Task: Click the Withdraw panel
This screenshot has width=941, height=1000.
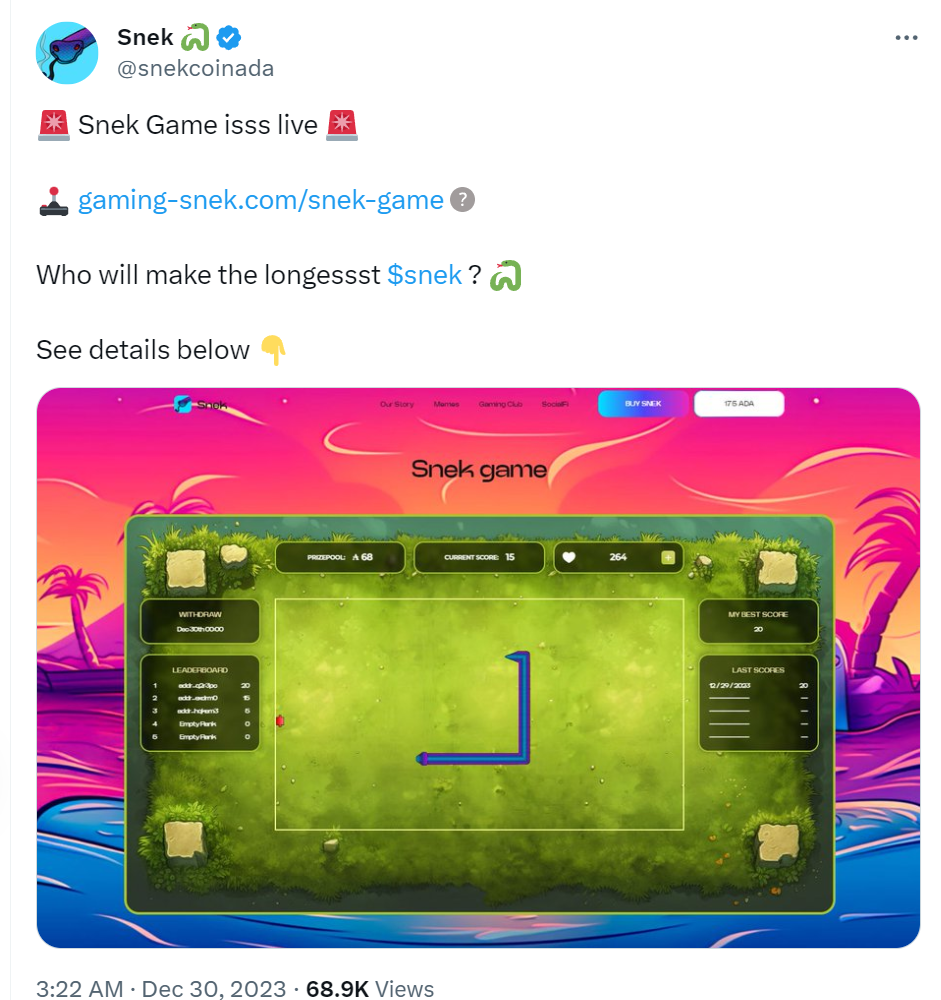Action: tap(200, 621)
